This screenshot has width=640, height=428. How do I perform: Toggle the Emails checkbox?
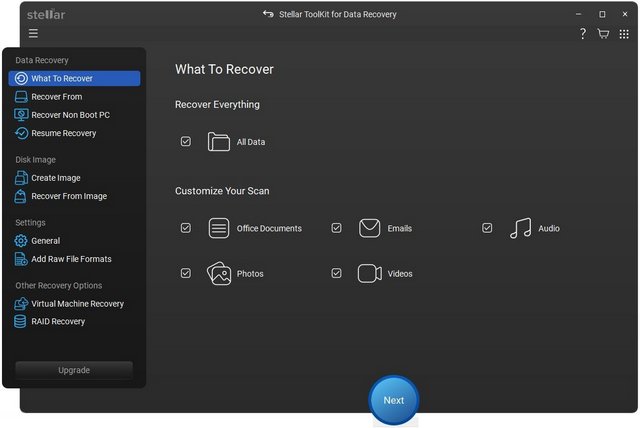(336, 228)
